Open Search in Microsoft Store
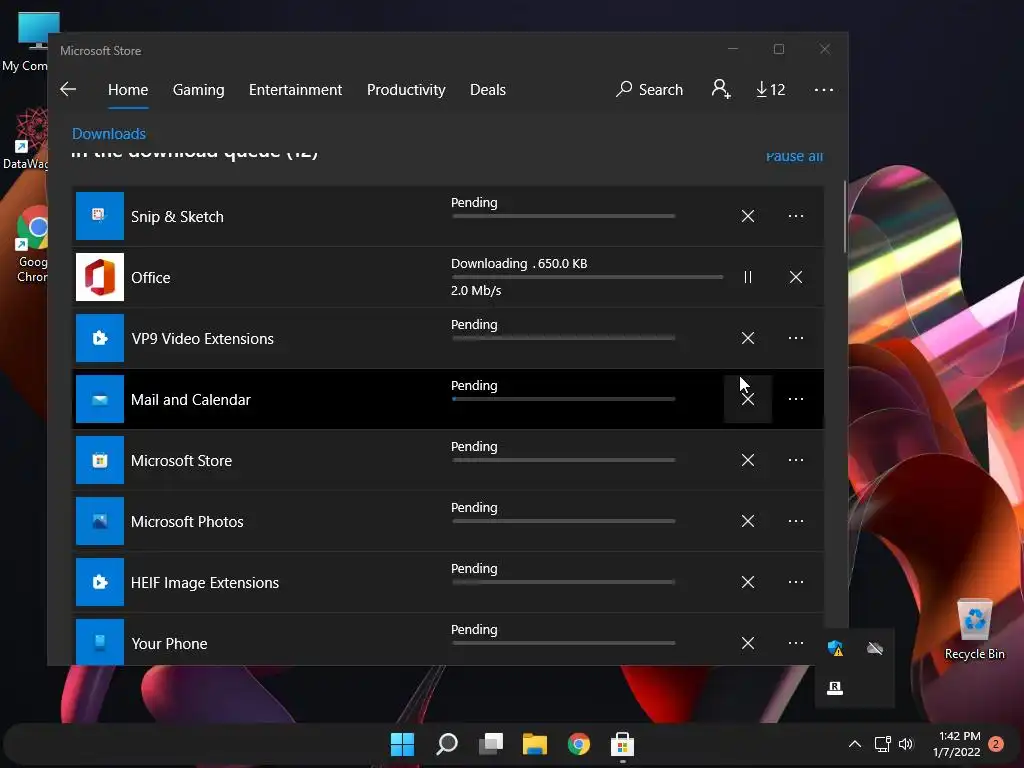The image size is (1024, 768). point(649,89)
